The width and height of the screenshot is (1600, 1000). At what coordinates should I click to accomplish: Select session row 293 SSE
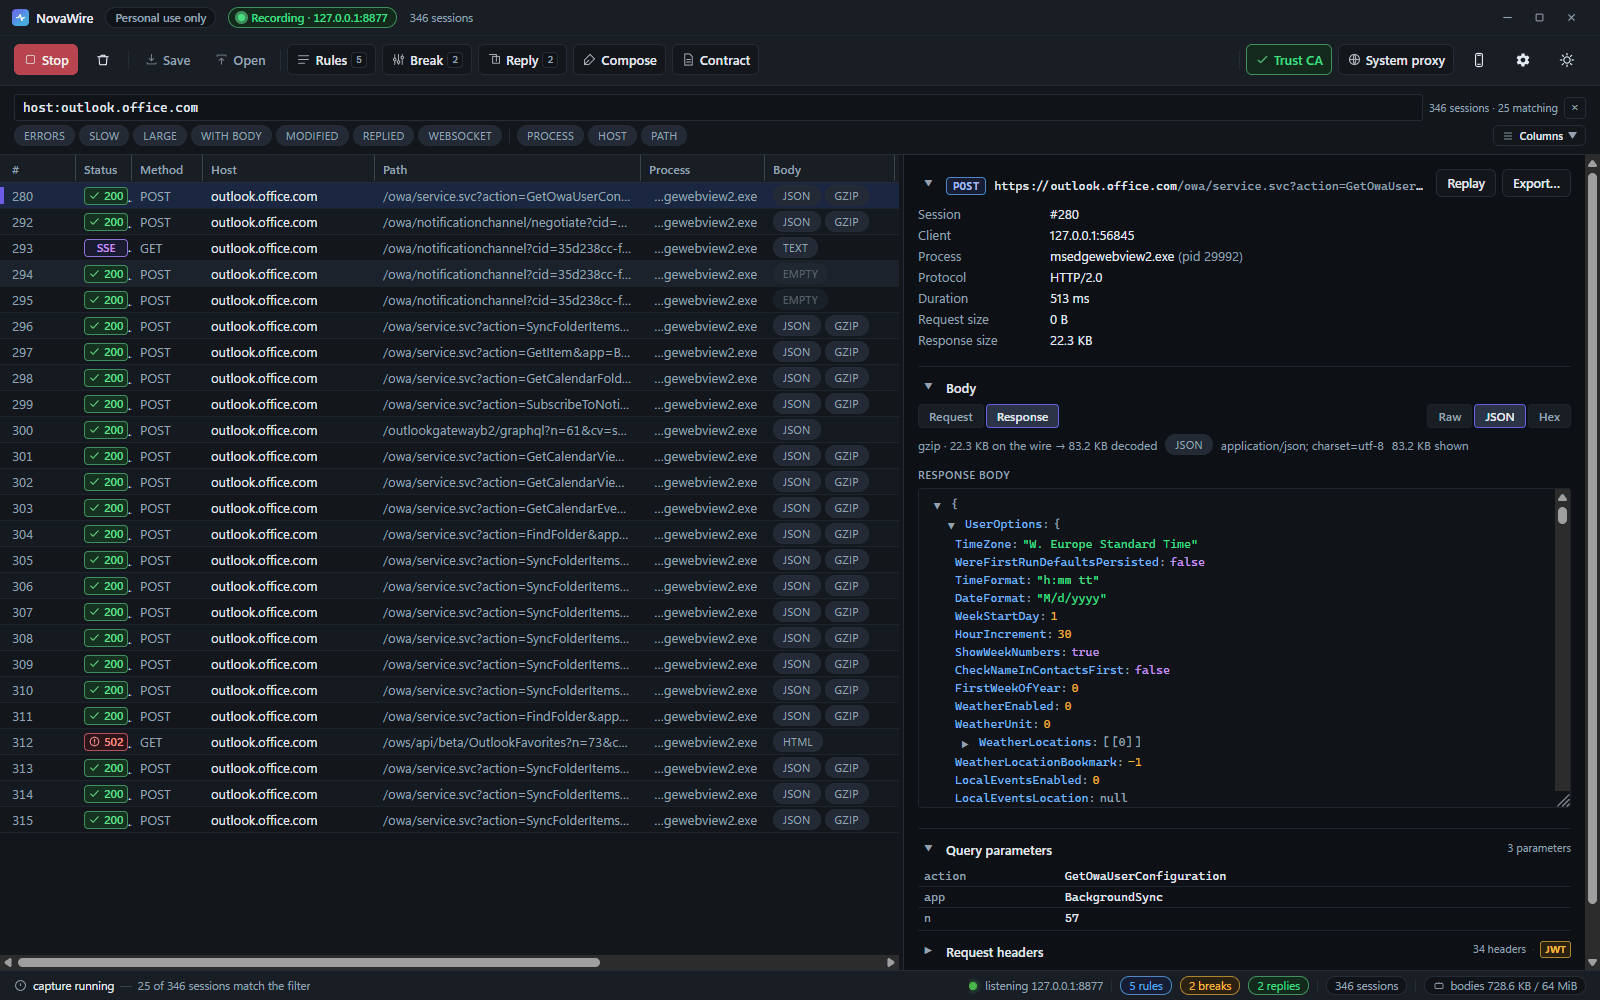coord(449,248)
